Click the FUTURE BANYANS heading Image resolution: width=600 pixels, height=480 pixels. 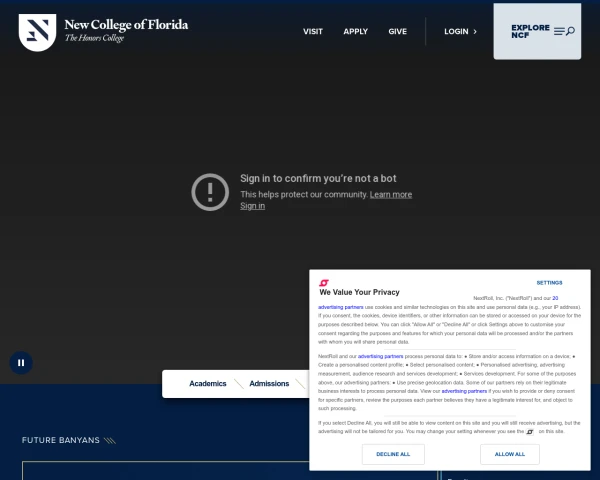[x=61, y=440]
